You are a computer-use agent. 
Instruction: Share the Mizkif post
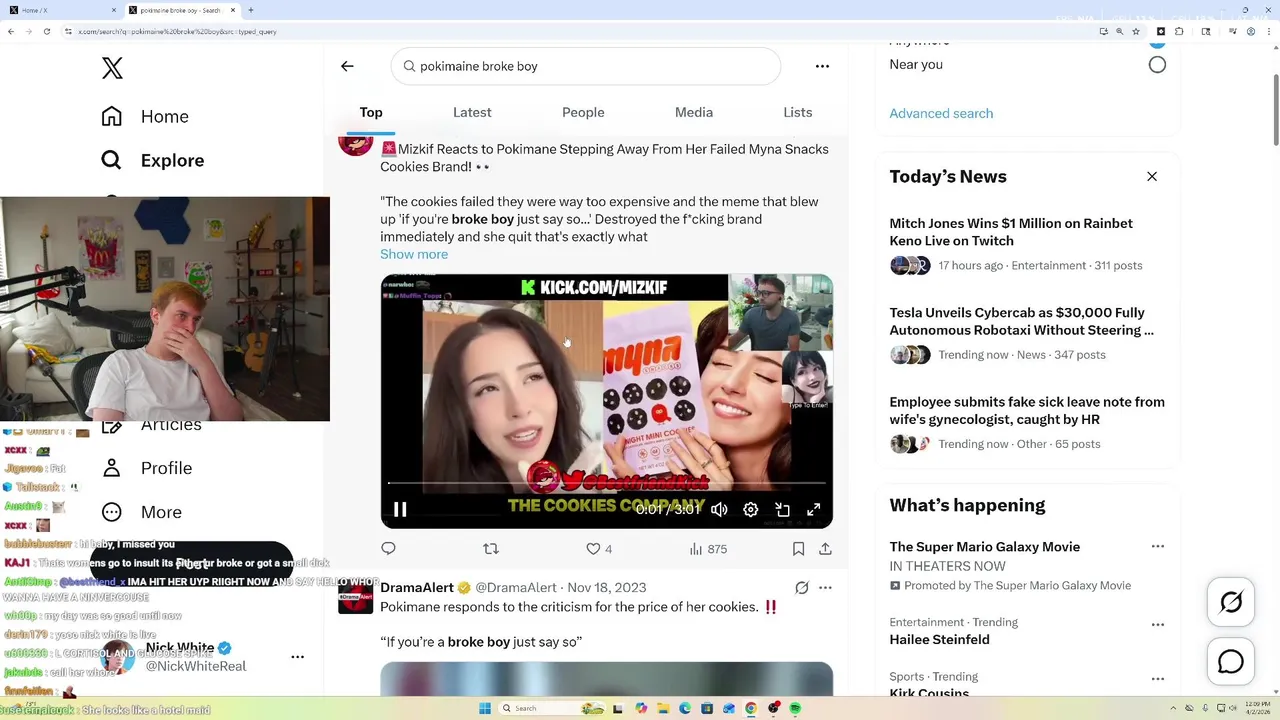tap(825, 548)
